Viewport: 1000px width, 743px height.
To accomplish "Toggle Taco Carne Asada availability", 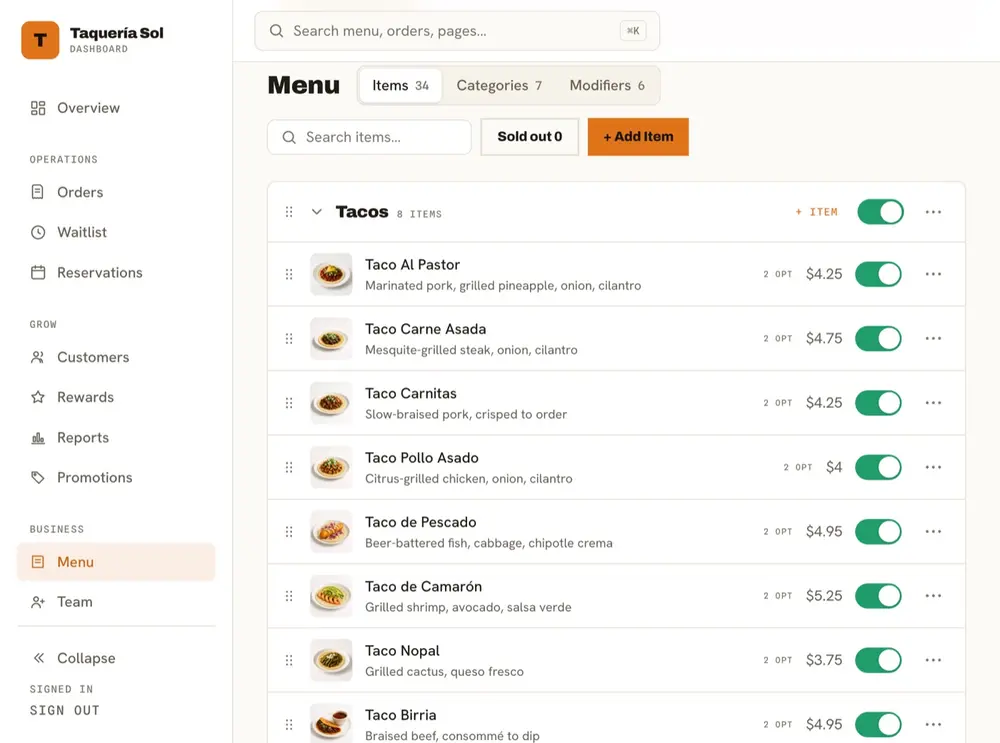I will 878,339.
